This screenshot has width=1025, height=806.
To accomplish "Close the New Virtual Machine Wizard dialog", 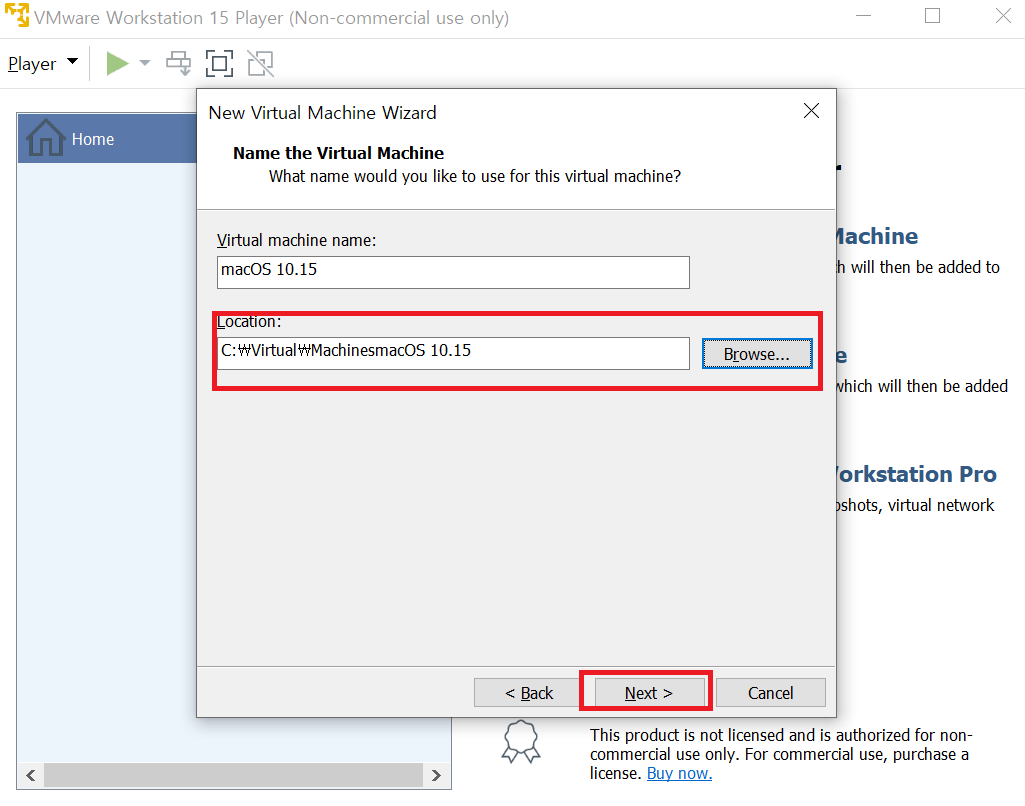I will [x=811, y=111].
